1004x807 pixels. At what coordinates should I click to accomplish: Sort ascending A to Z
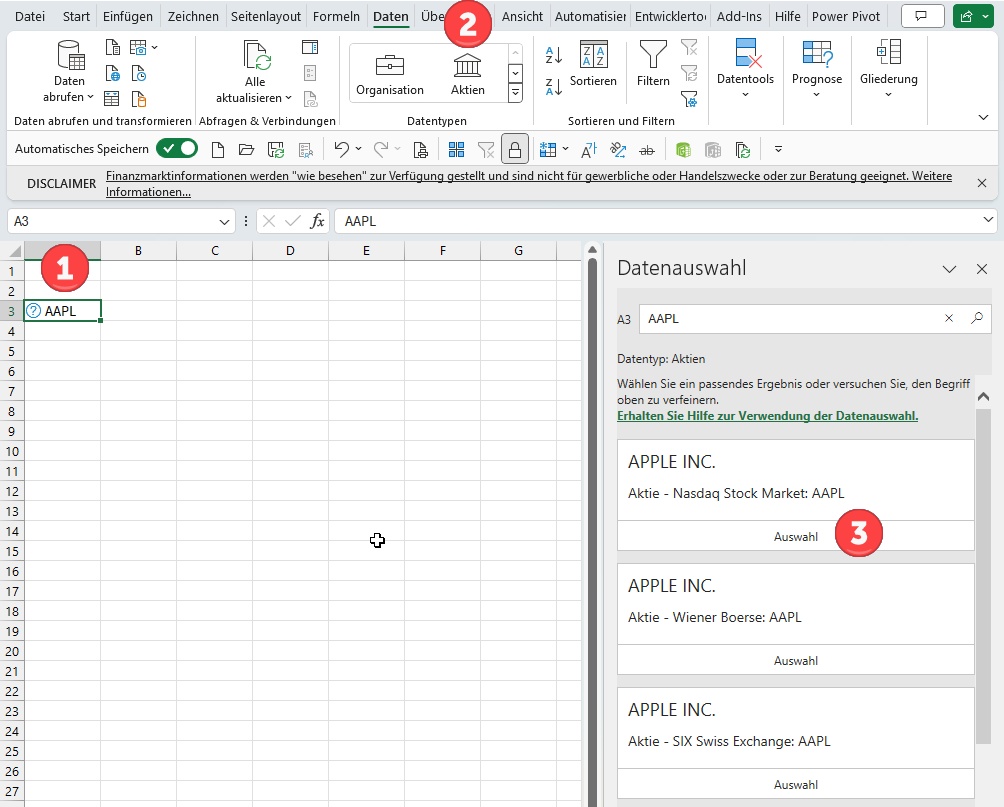tap(553, 56)
